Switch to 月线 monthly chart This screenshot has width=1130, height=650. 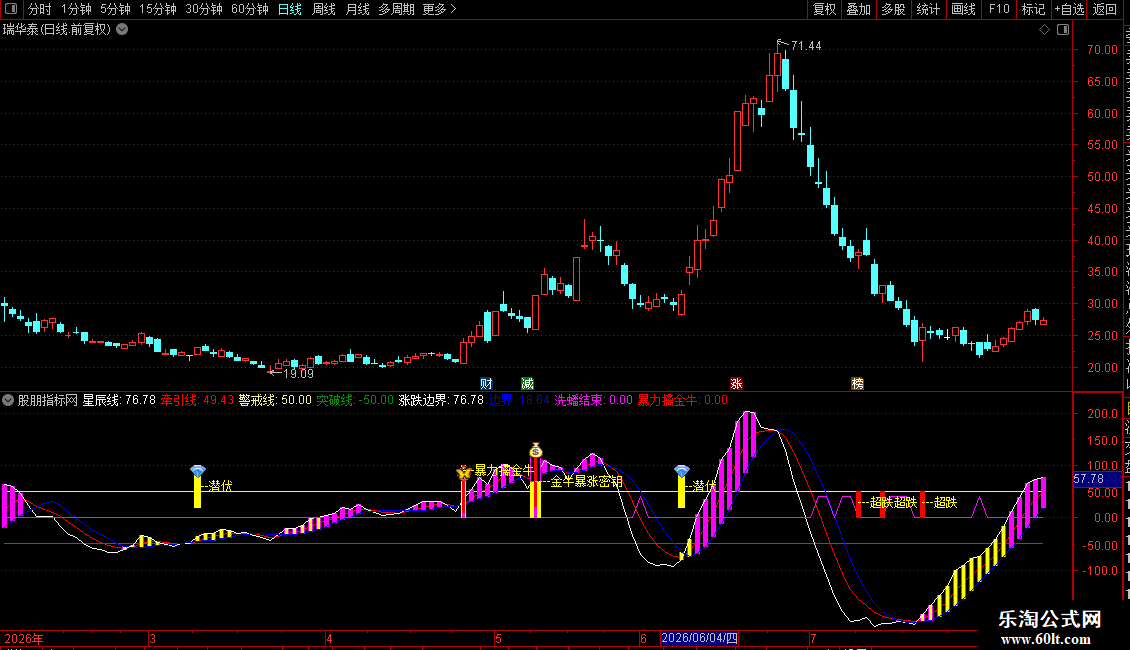(x=357, y=9)
